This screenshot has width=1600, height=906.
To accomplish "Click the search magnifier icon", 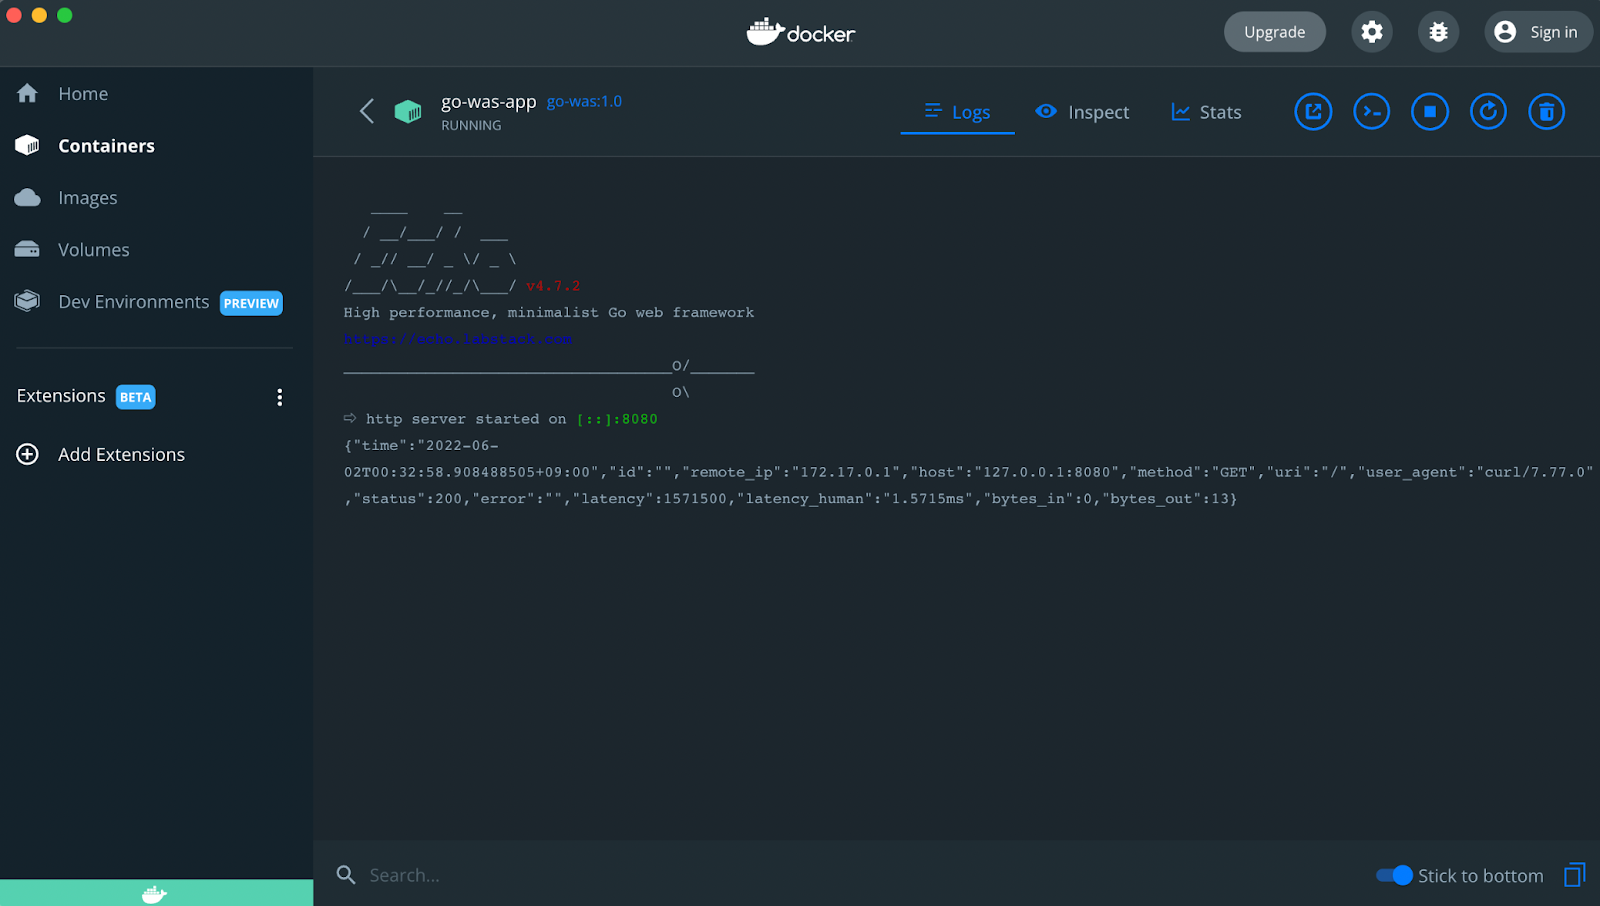I will click(346, 875).
